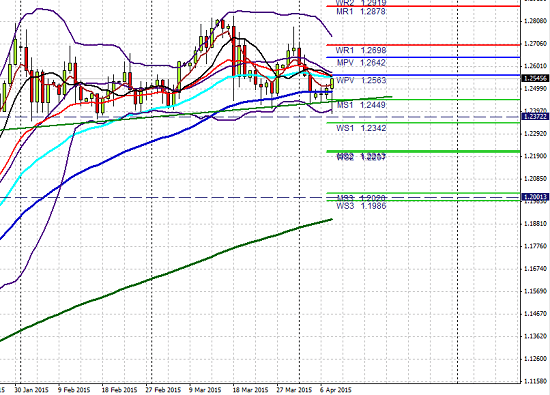The width and height of the screenshot is (550, 395).
Task: Click the WPV 1.2563 pivot label
Action: (x=361, y=80)
